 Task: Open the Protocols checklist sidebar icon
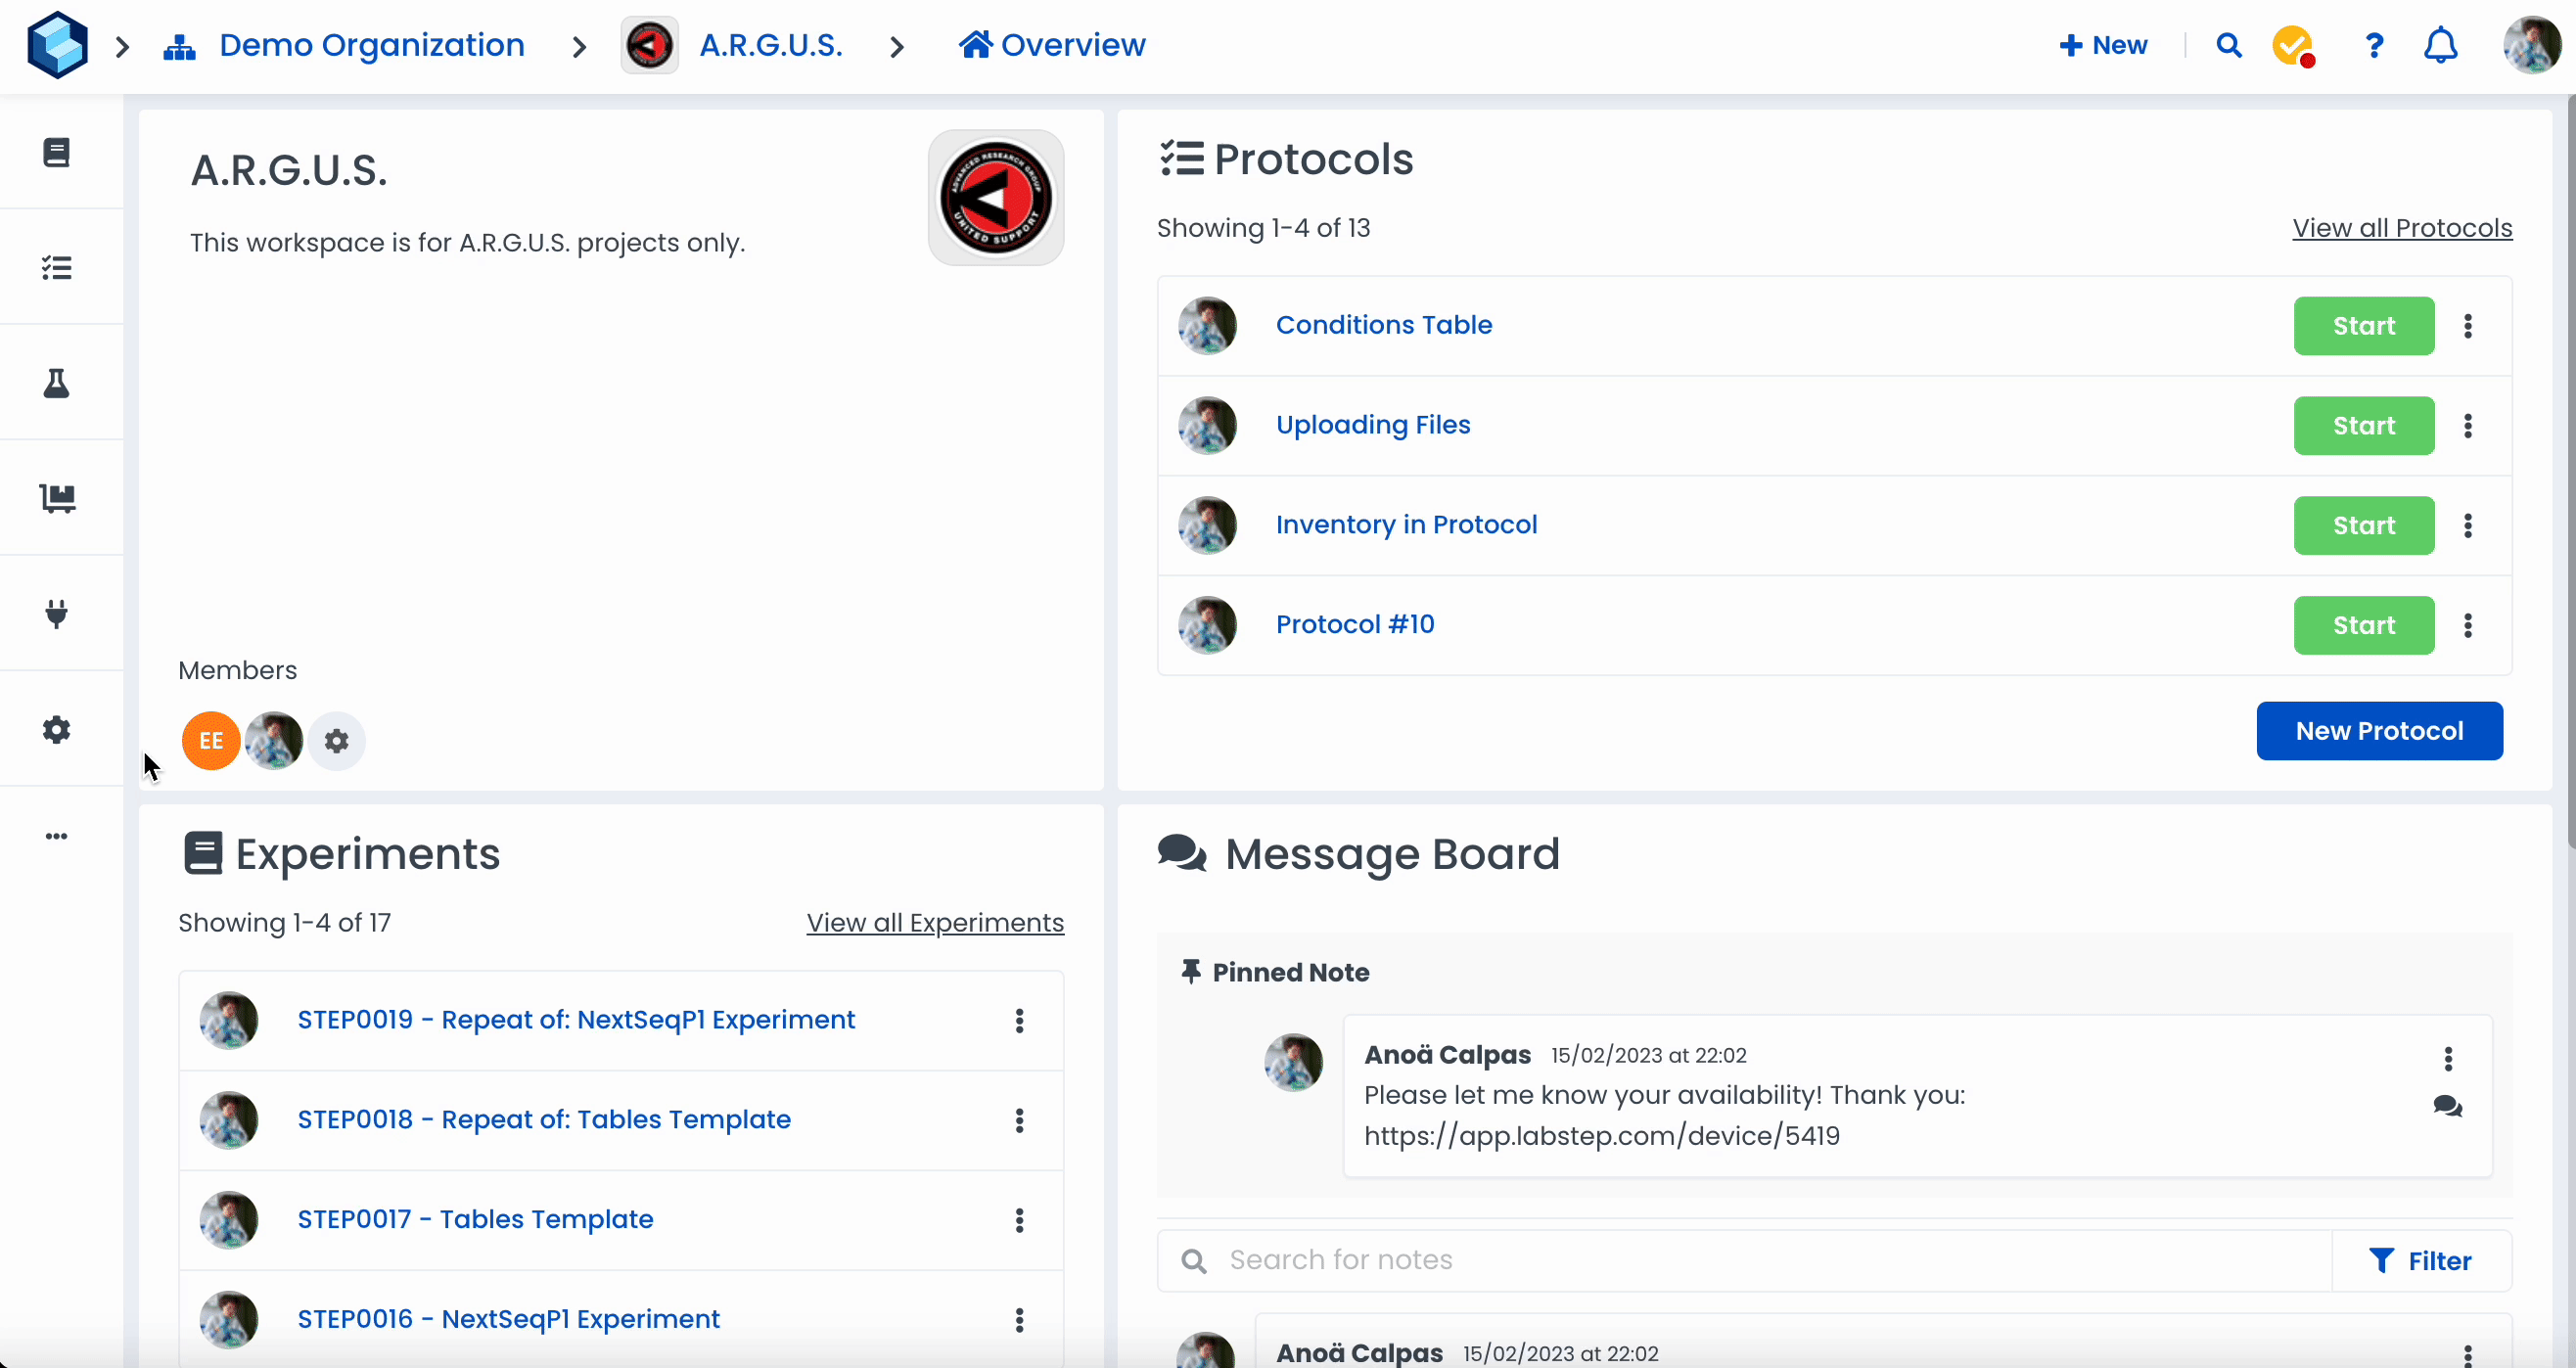pos(57,268)
